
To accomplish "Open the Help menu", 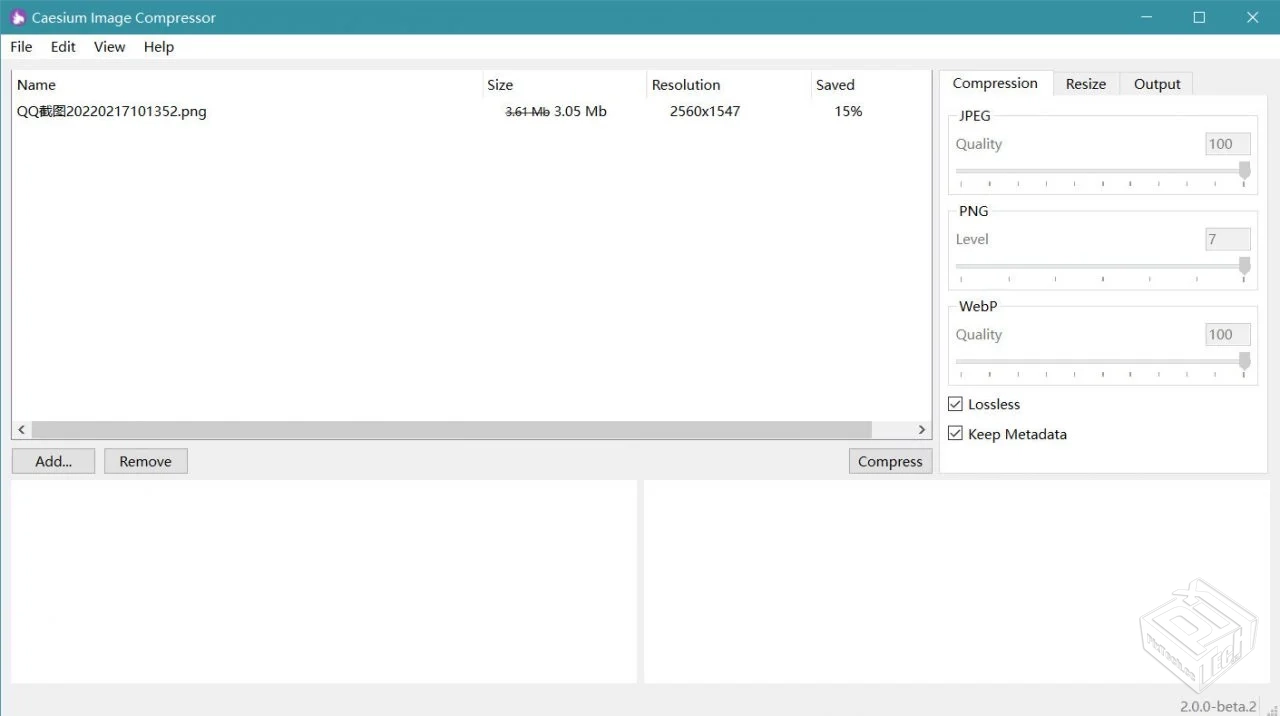I will (x=158, y=47).
